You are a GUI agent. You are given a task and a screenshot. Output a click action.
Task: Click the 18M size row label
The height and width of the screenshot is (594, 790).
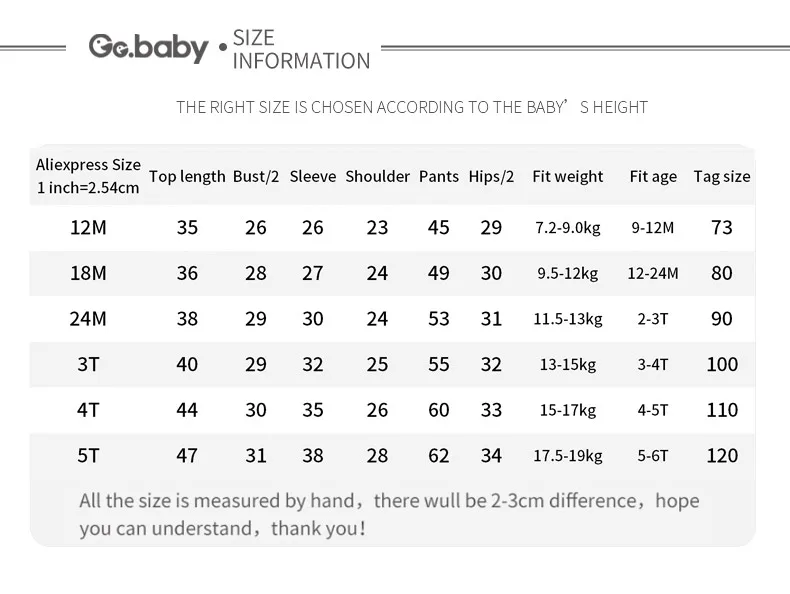coord(88,273)
